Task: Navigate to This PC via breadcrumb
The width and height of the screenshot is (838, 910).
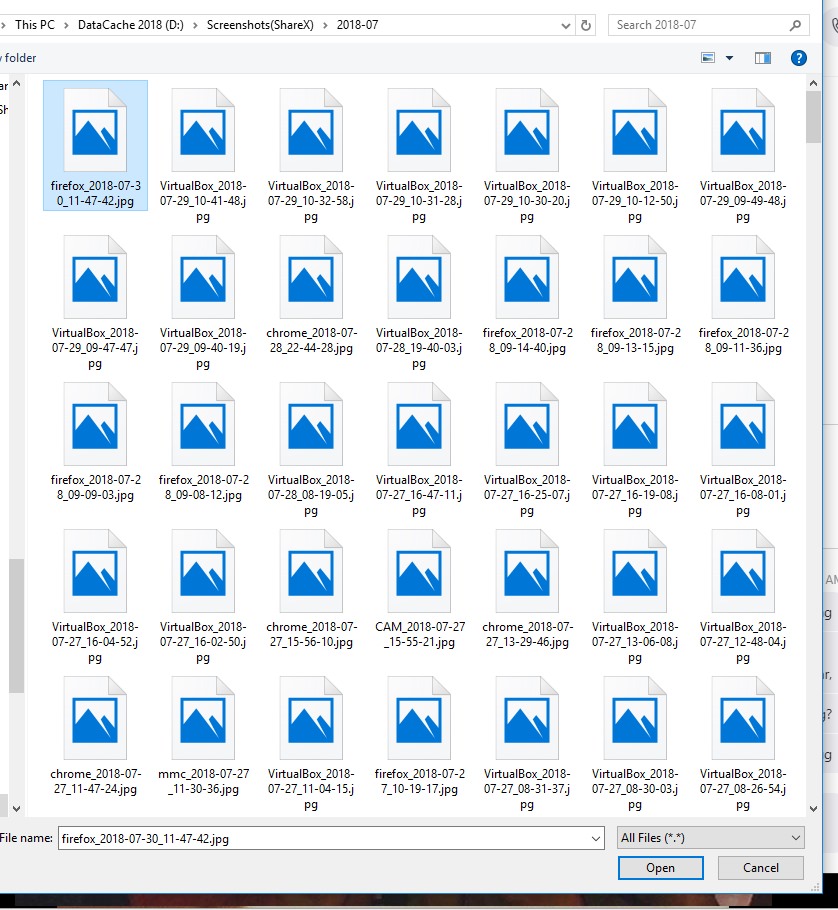Action: [x=34, y=24]
